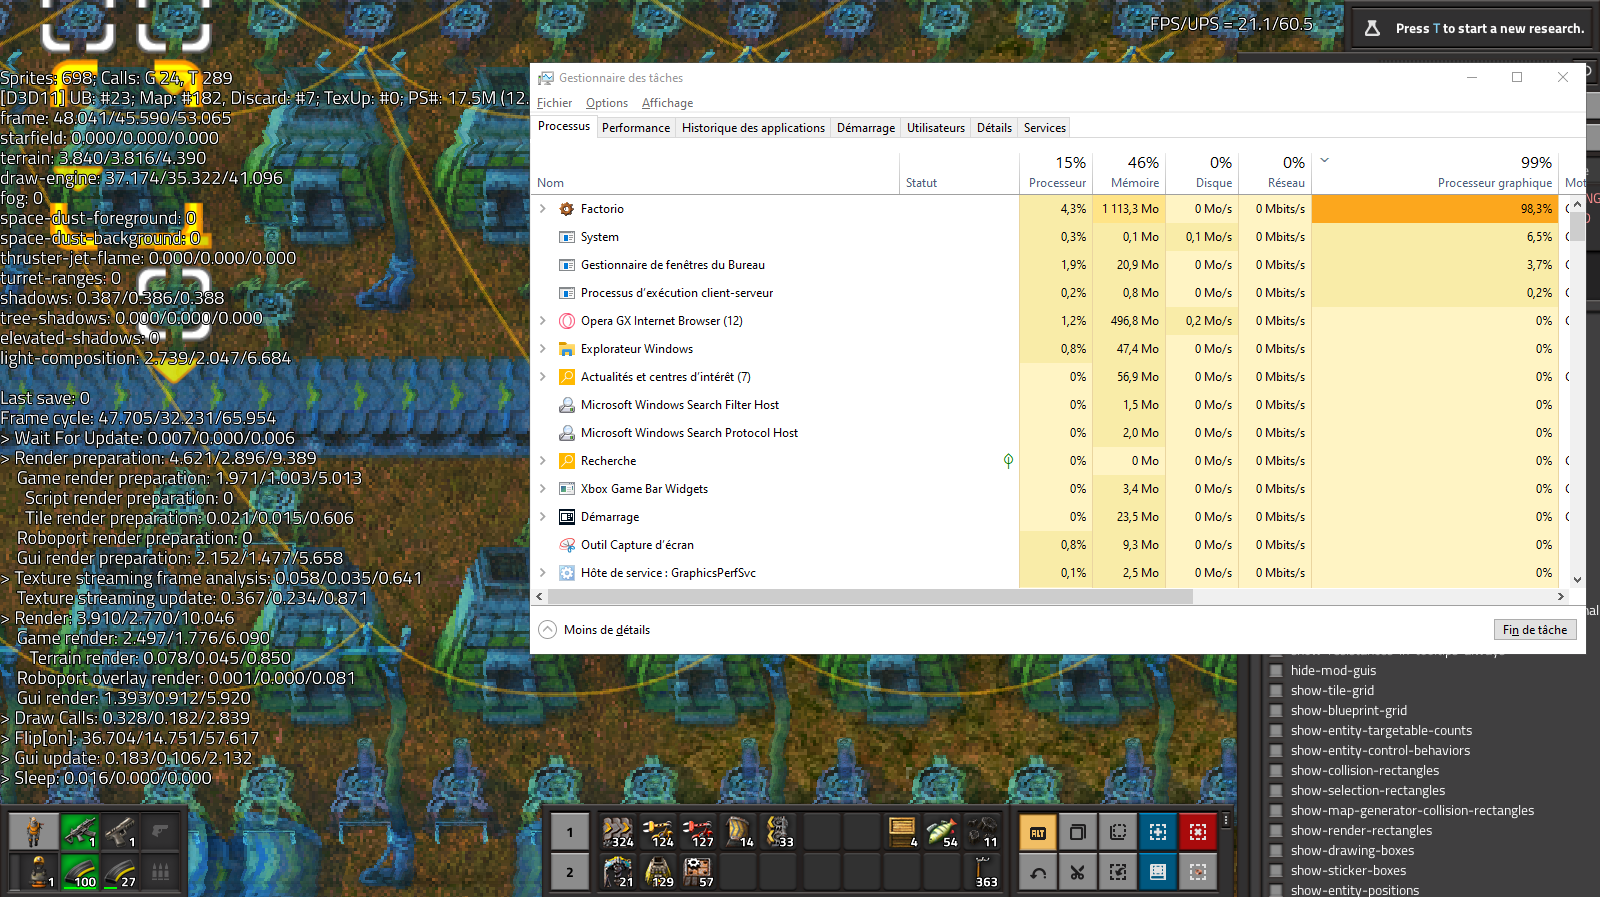
Task: Click blue new blueprint shortcut
Action: point(1158,832)
